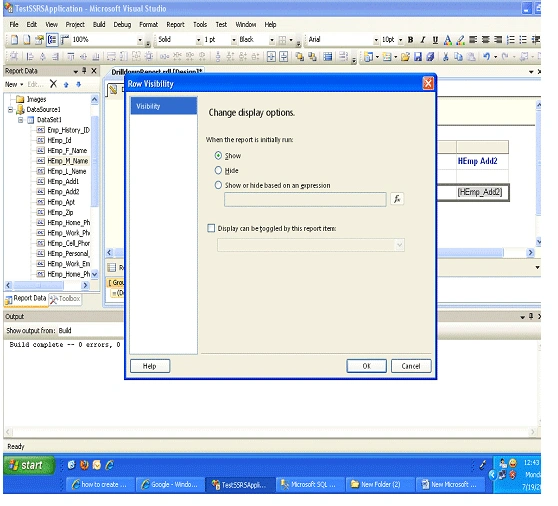Screen dimensions: 558x506
Task: Open the File menu
Action: (x=14, y=25)
